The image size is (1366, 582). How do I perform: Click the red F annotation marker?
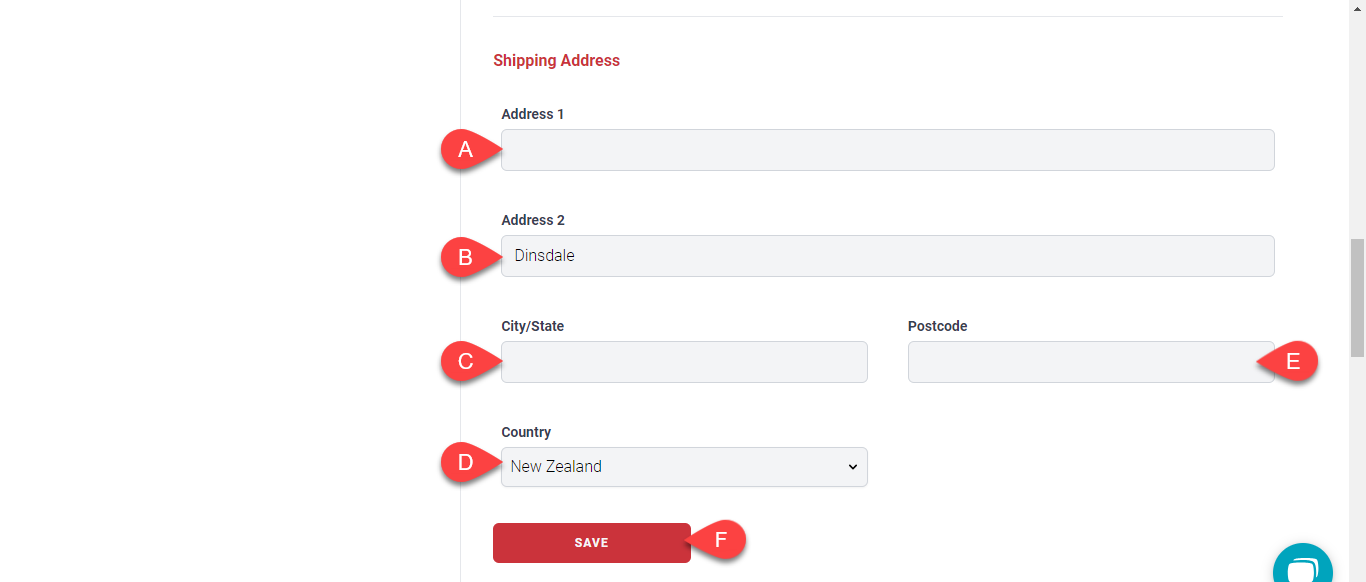[x=721, y=540]
